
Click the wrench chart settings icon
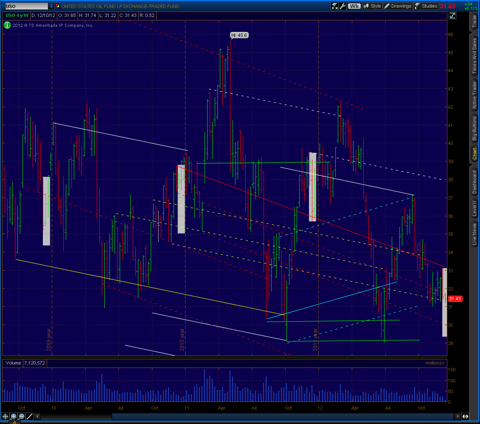343,6
